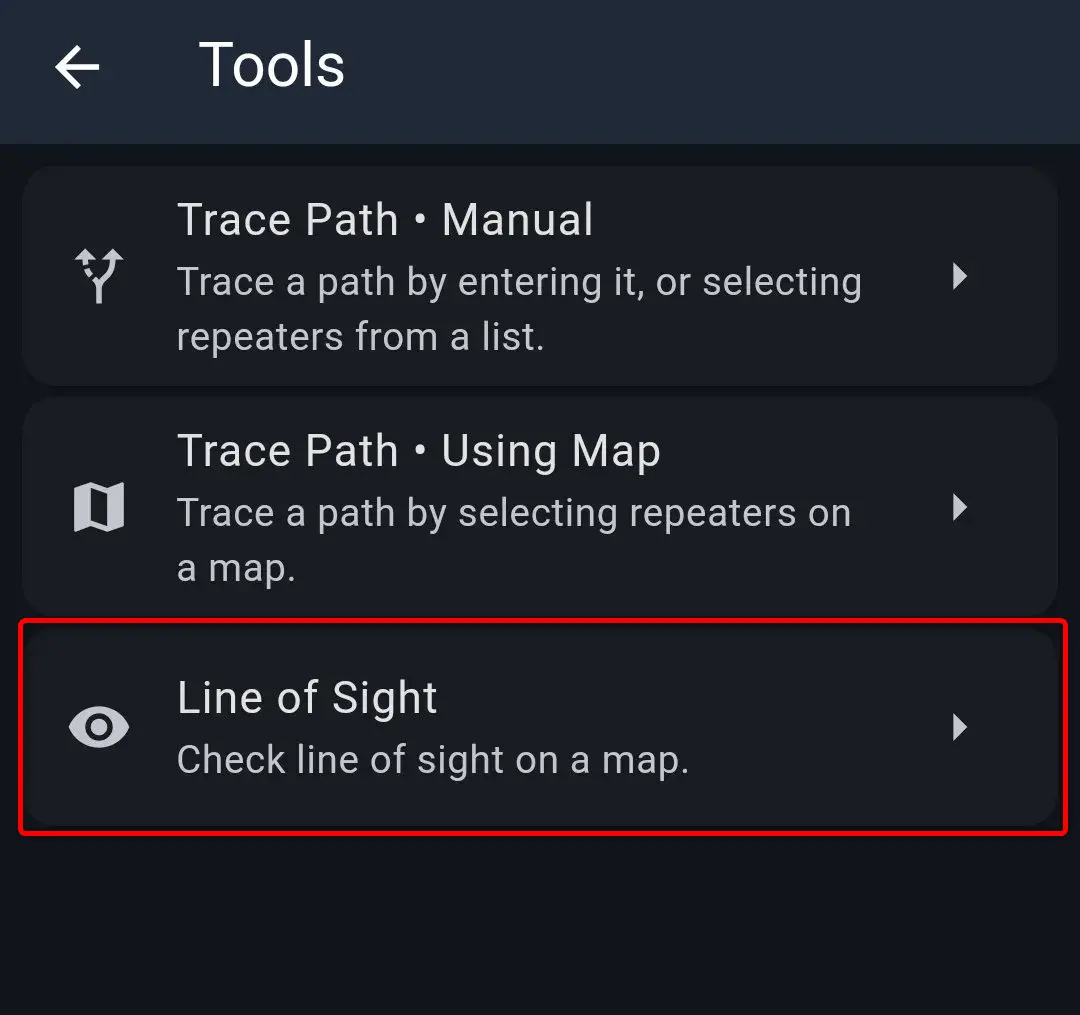Go back using the arrow icon
The height and width of the screenshot is (1015, 1080).
(77, 67)
